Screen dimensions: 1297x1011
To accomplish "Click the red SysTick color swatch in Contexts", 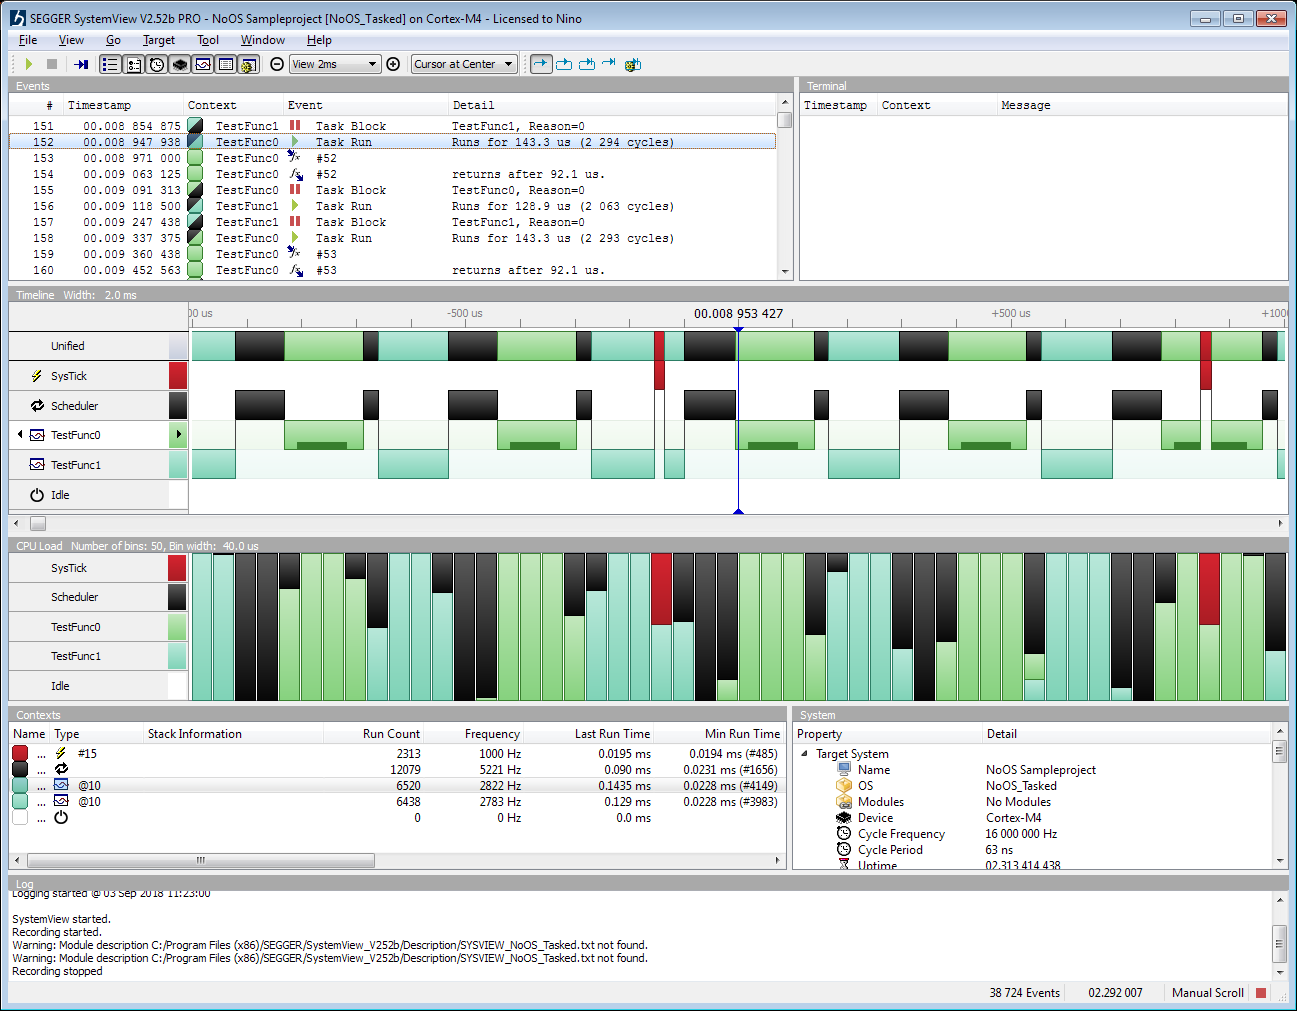I will (x=20, y=753).
